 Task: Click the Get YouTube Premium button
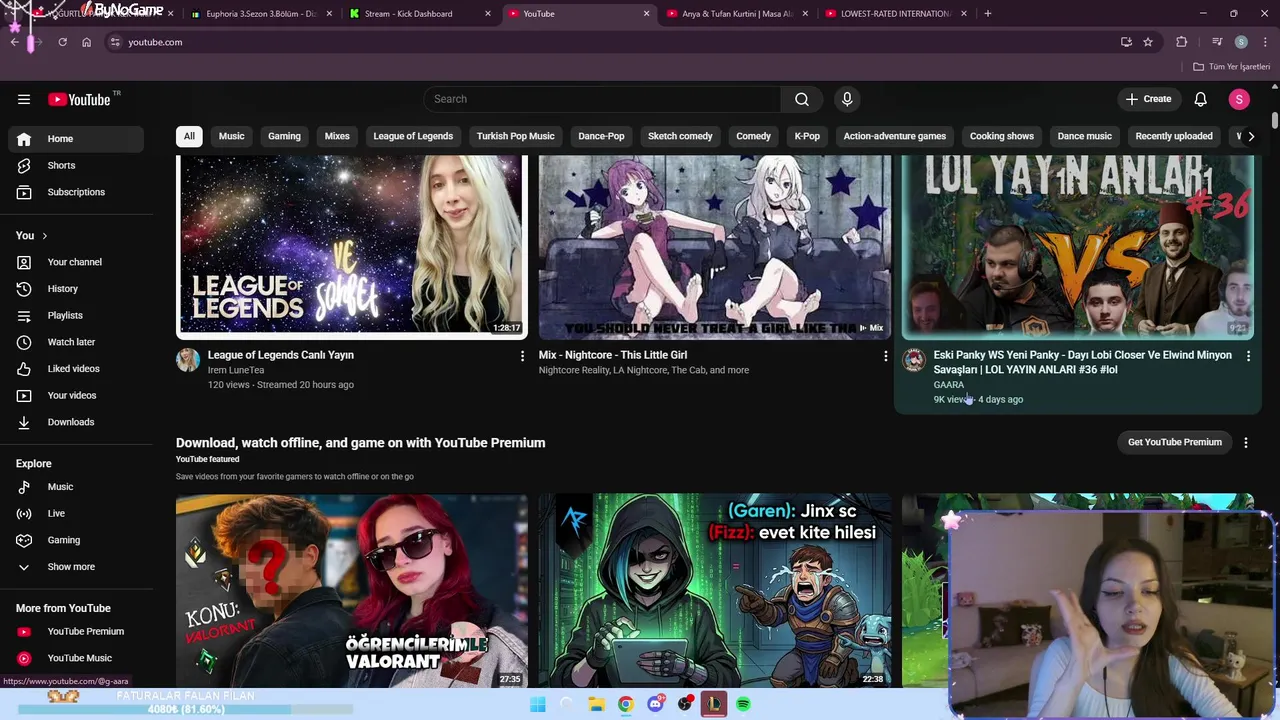point(1175,442)
